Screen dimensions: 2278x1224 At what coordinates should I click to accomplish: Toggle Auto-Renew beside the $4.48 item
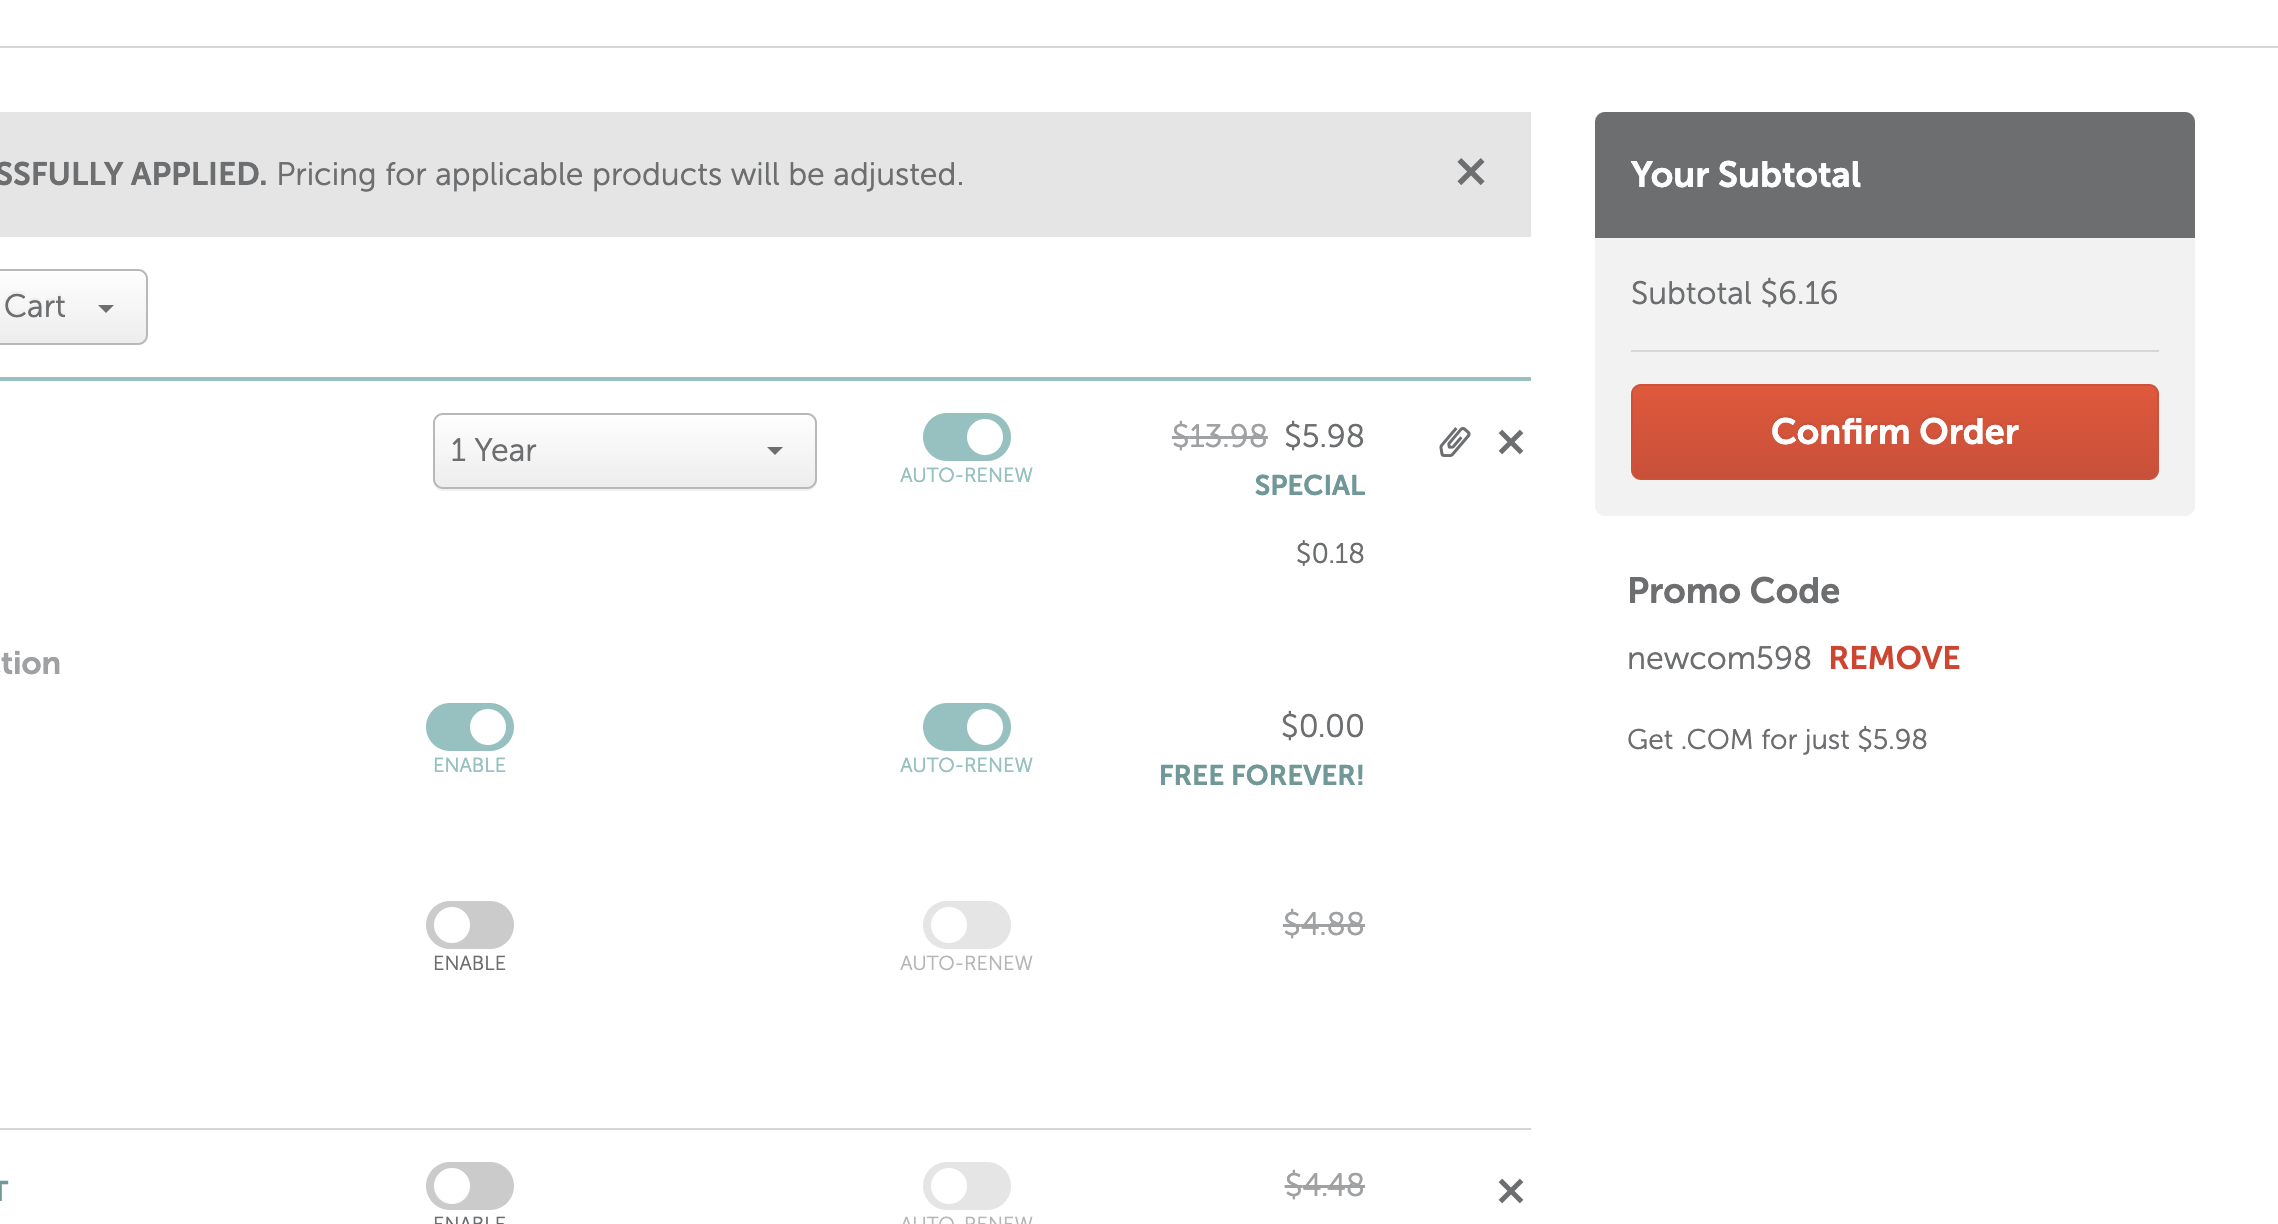click(966, 1186)
